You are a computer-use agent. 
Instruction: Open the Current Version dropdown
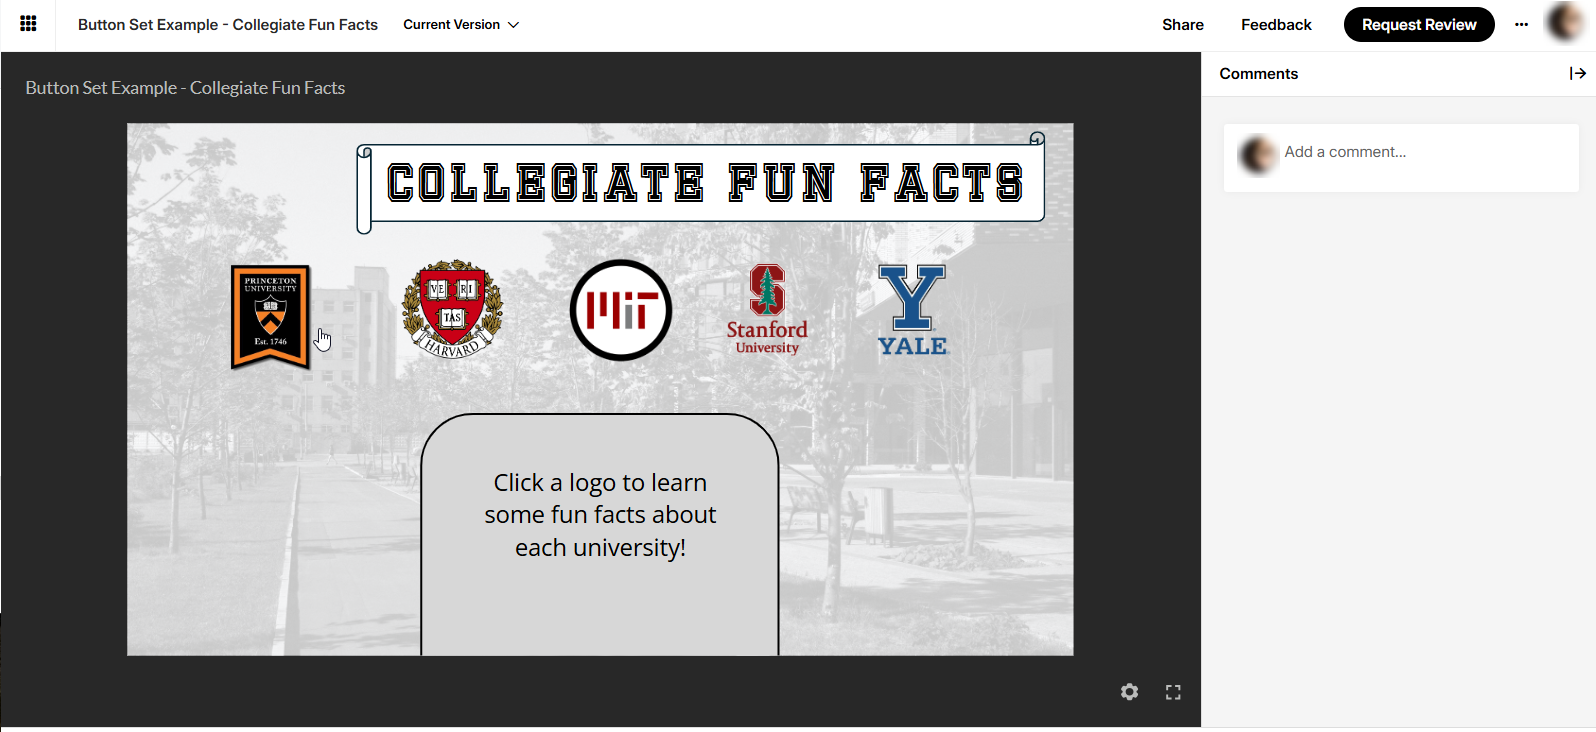[461, 25]
